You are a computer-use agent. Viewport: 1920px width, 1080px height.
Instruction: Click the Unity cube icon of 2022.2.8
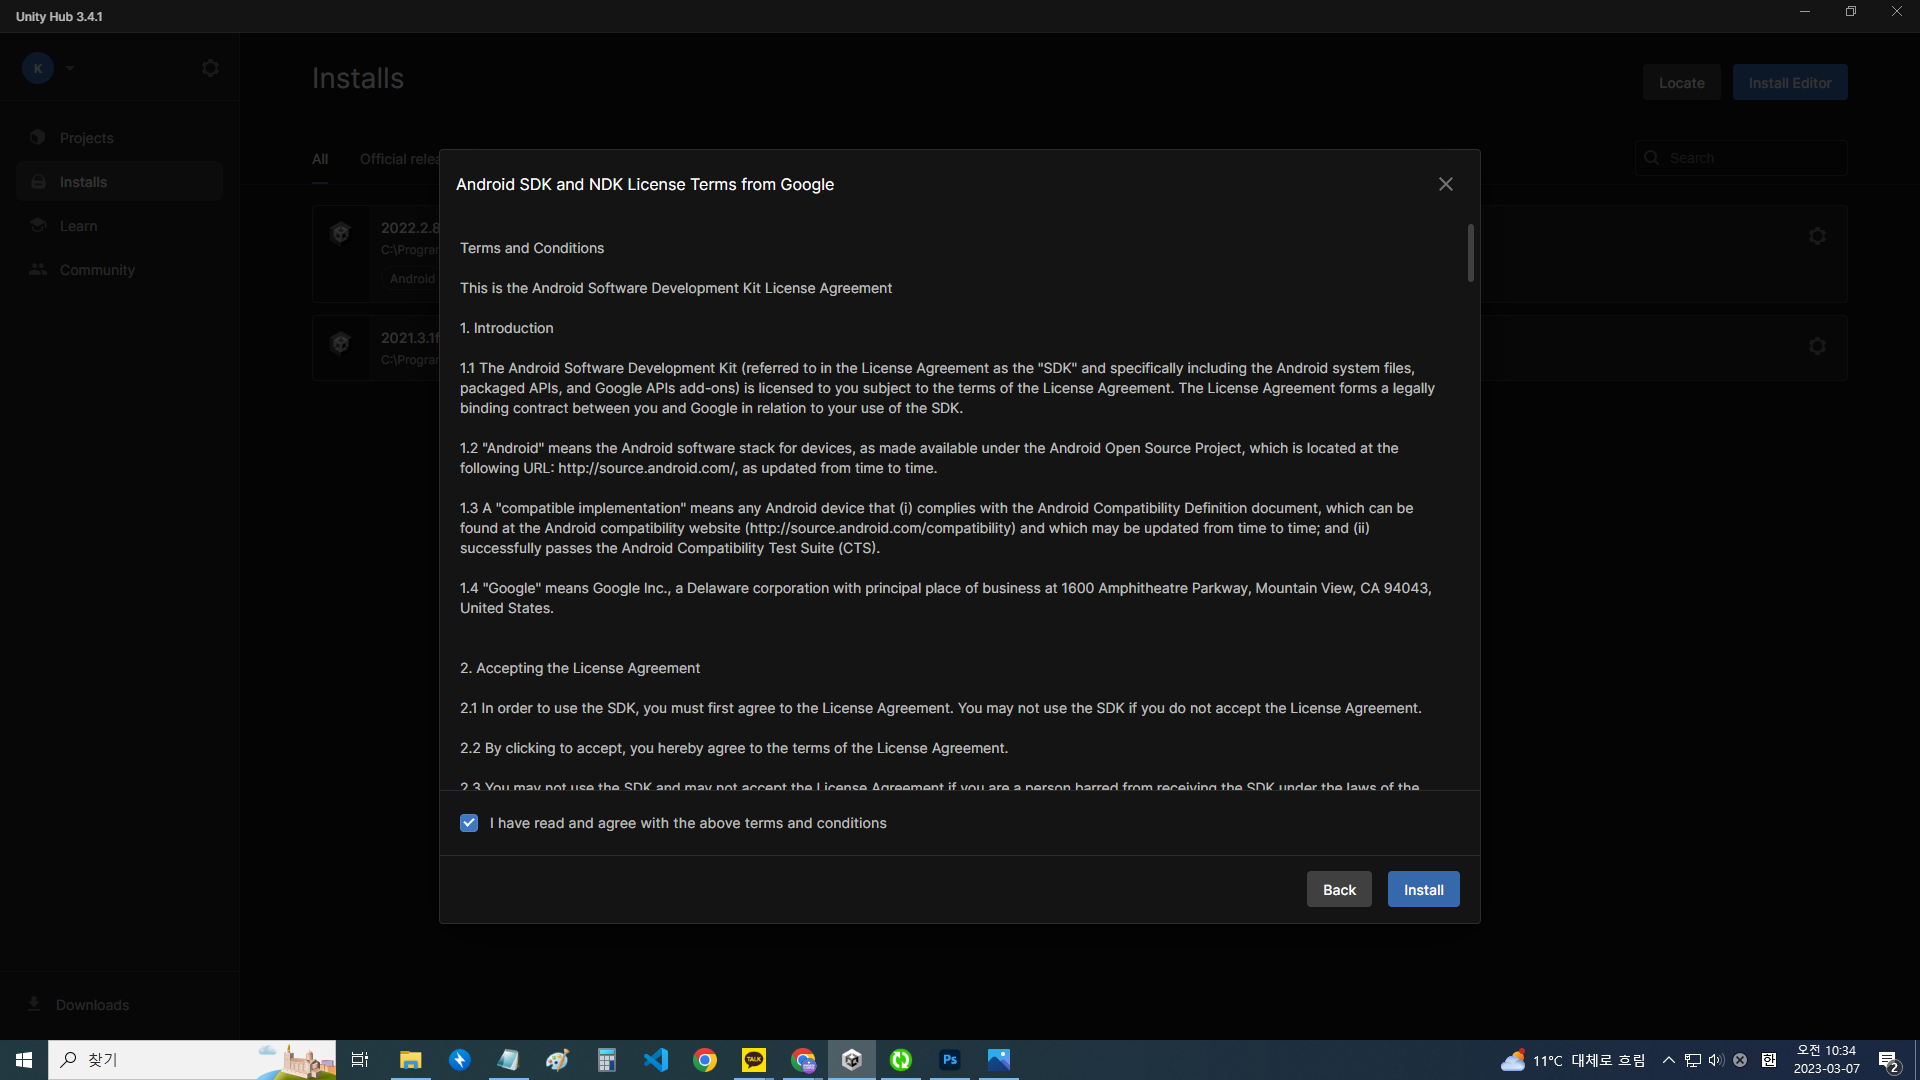click(x=340, y=233)
